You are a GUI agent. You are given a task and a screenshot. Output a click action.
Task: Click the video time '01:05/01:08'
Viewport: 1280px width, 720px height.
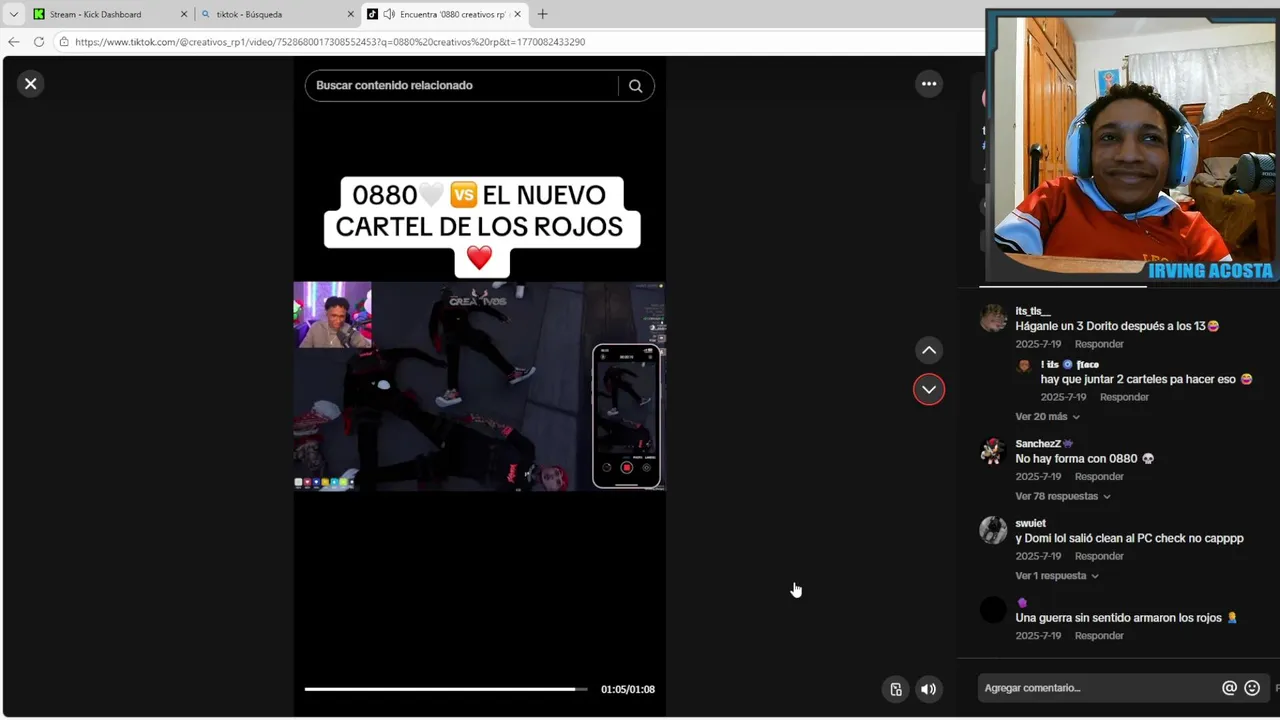[628, 689]
